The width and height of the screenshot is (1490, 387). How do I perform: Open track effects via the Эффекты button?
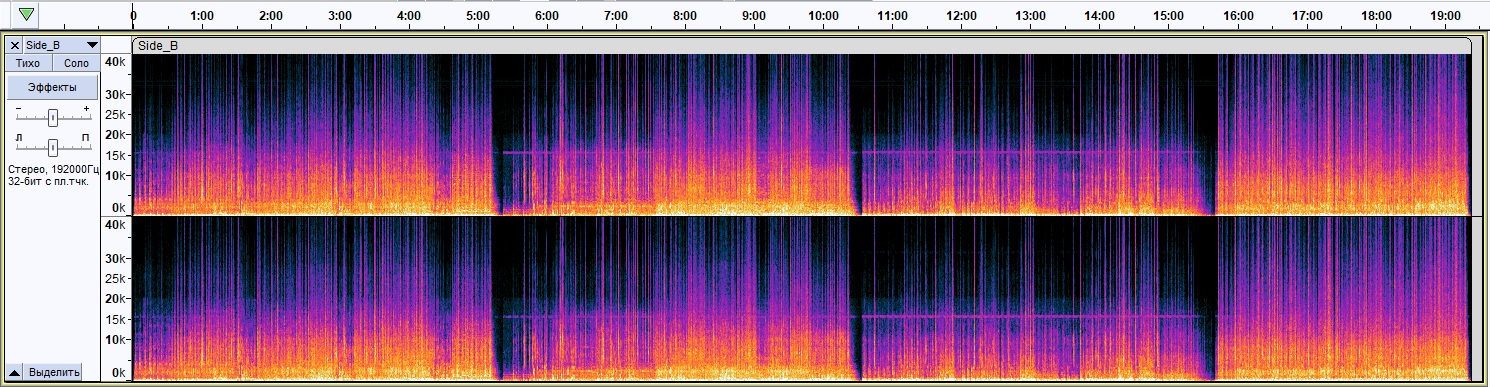point(52,87)
